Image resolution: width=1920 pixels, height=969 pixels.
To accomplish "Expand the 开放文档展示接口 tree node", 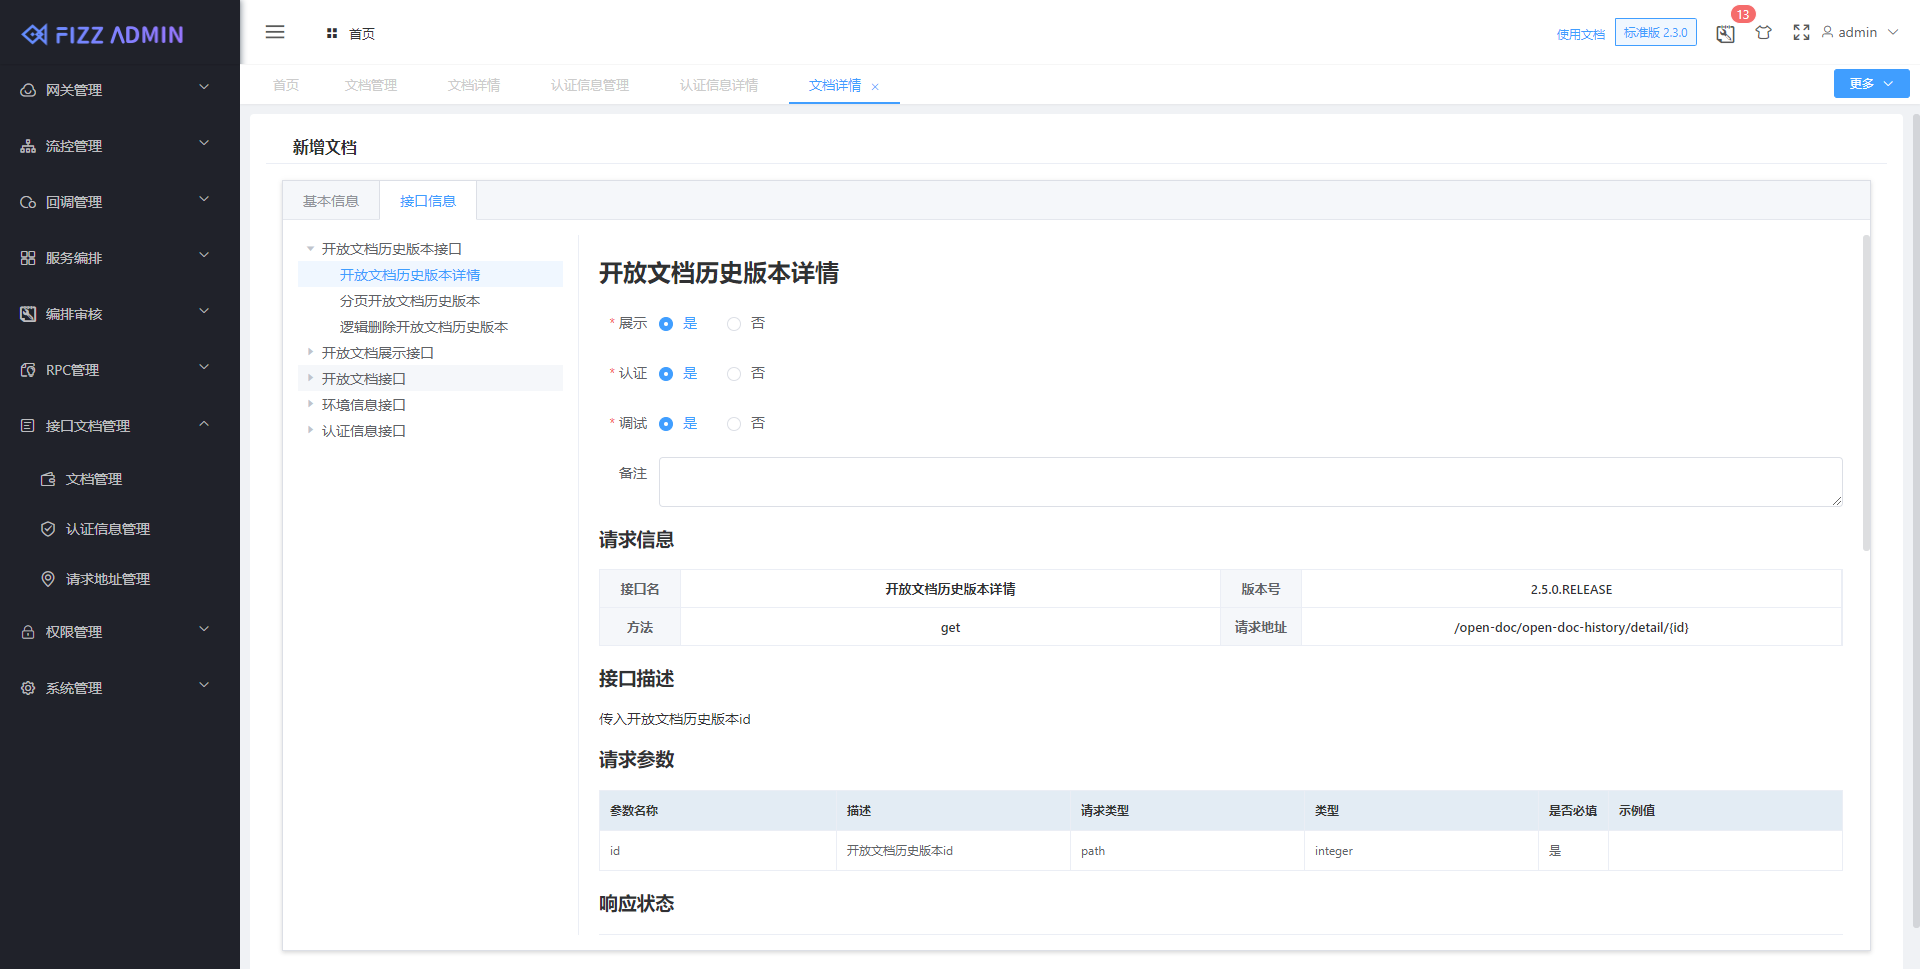I will (310, 352).
